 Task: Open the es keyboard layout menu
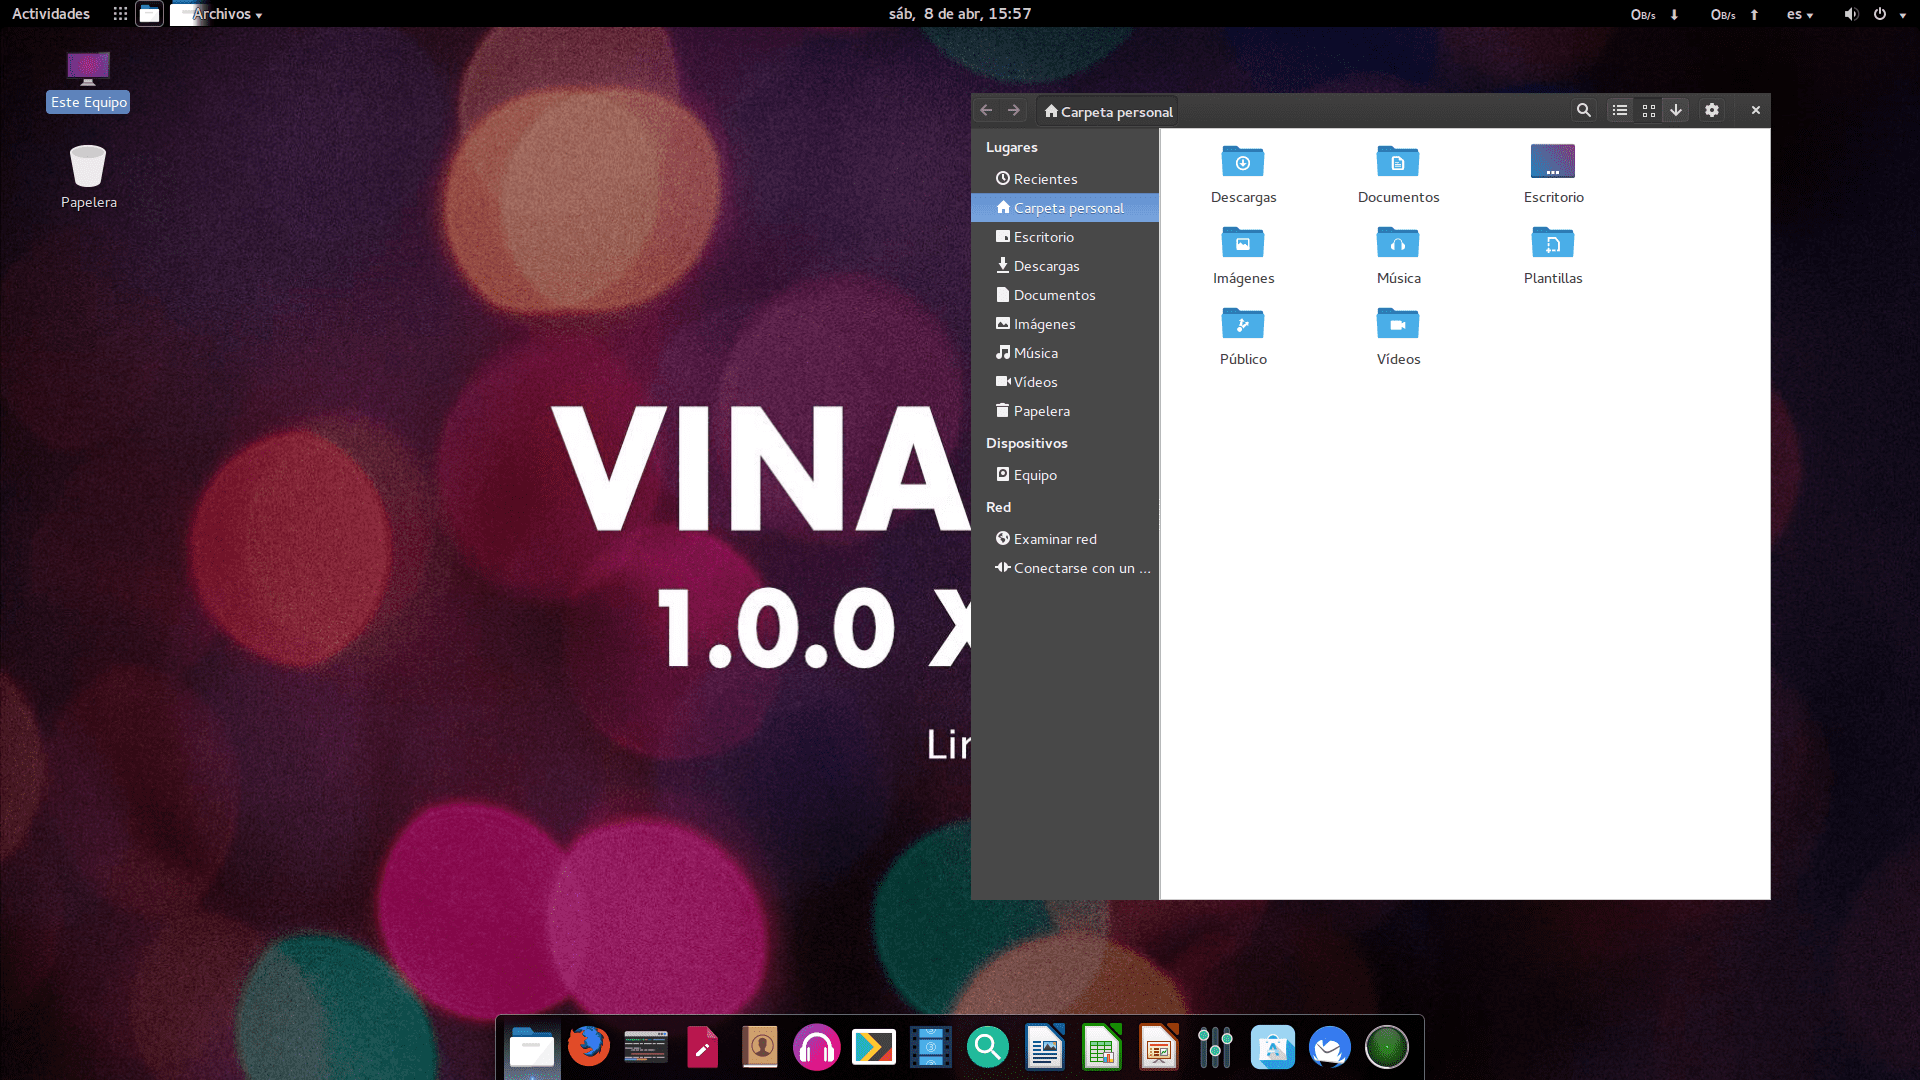tap(1799, 14)
